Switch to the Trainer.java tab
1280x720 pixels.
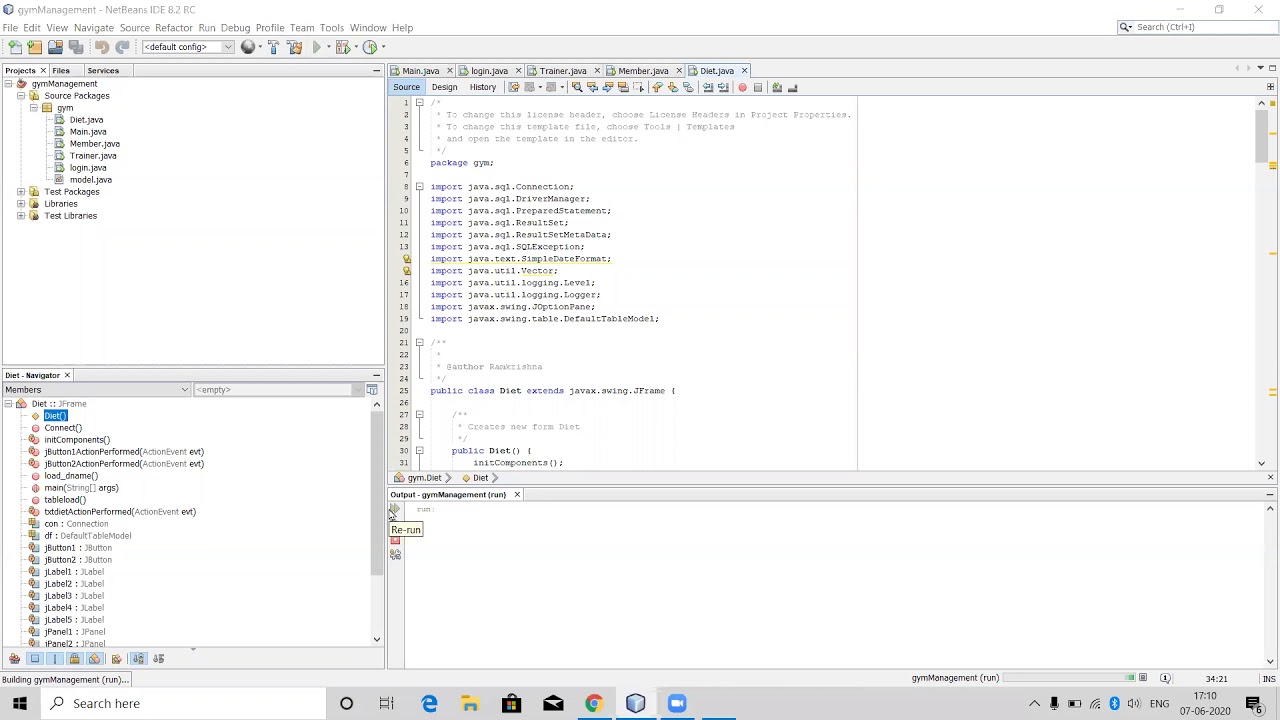coord(562,71)
